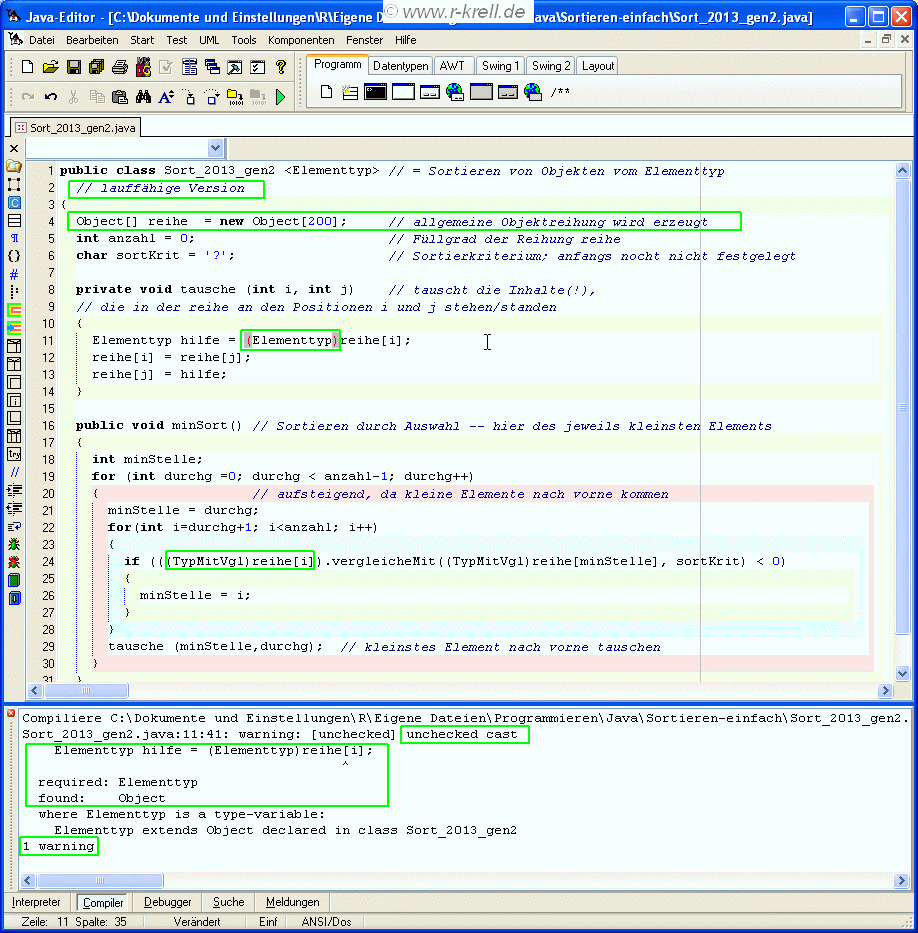Close the editor pane with X sidebar icon
This screenshot has height=933, width=918.
click(x=14, y=148)
